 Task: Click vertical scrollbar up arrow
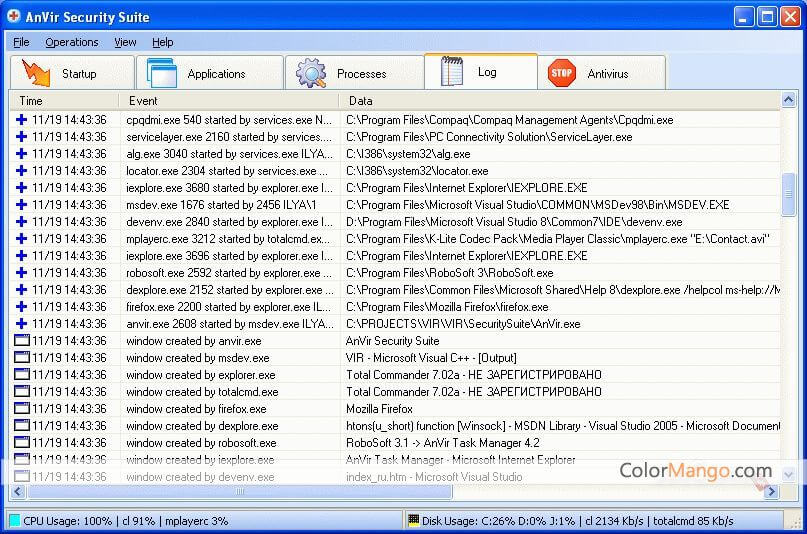[788, 100]
